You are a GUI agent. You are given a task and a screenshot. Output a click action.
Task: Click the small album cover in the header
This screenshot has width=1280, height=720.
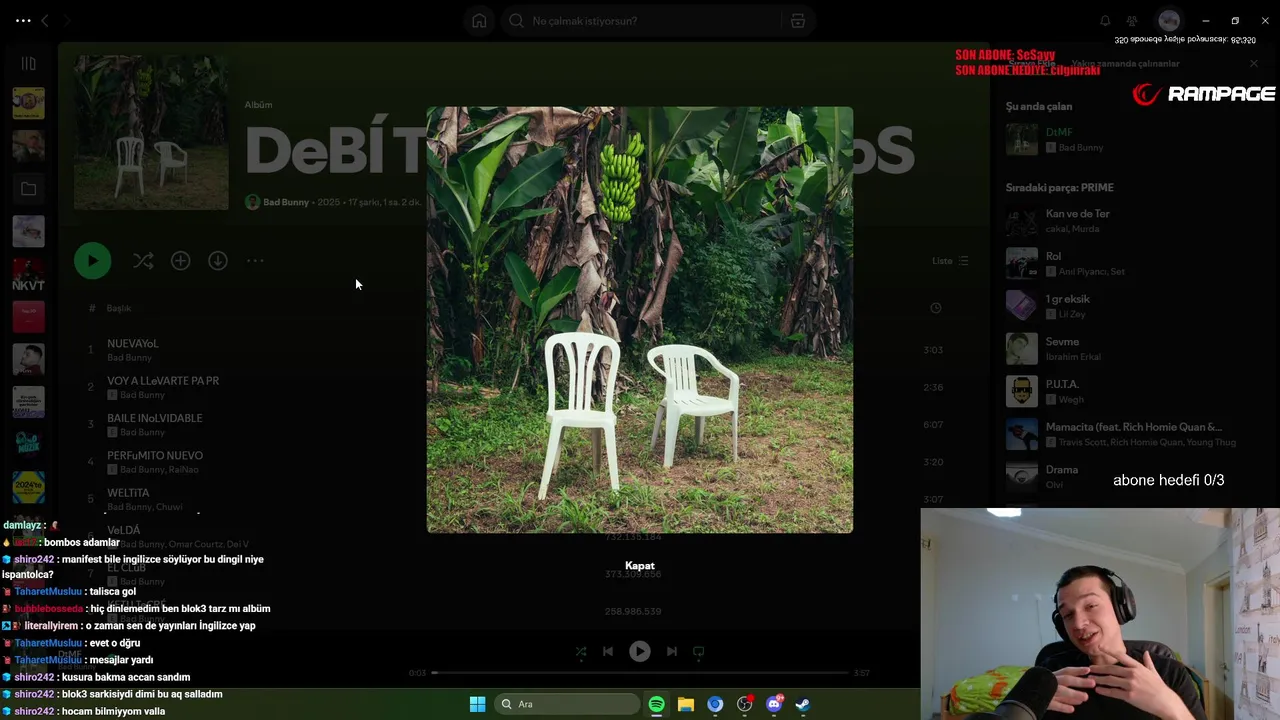tap(151, 132)
